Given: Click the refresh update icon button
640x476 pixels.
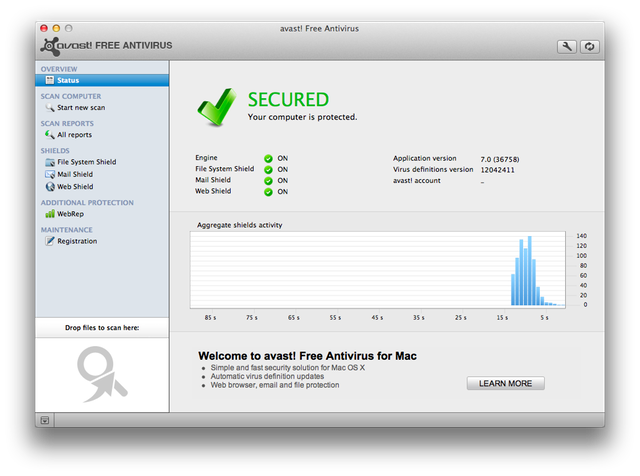Looking at the screenshot, I should (x=589, y=47).
